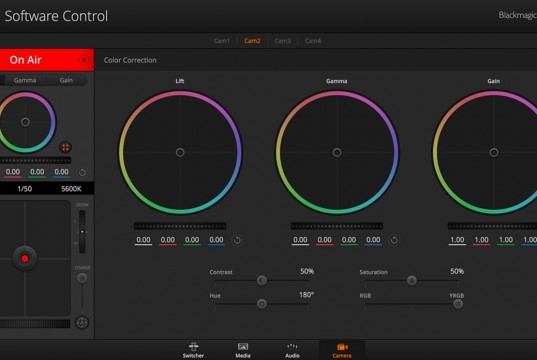Screen dimensions: 537x360
Task: Click the Hue slider handle
Action: 262,304
